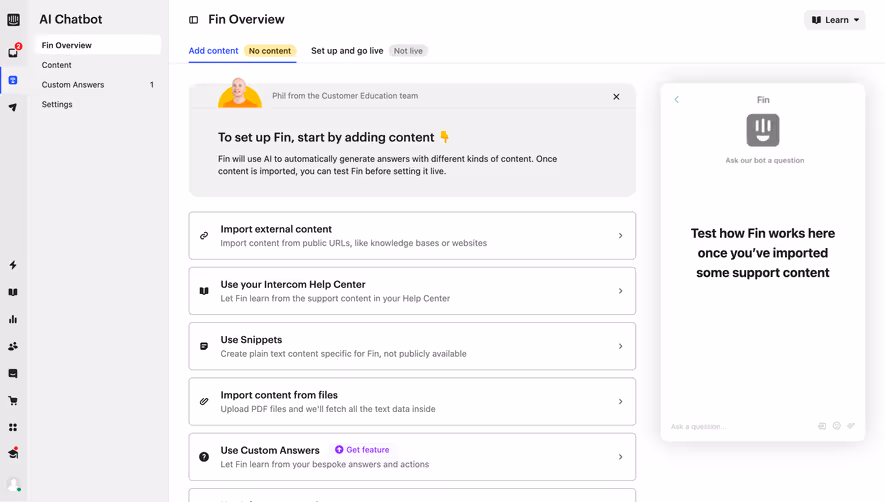
Task: Open the Learn dropdown
Action: pos(835,20)
